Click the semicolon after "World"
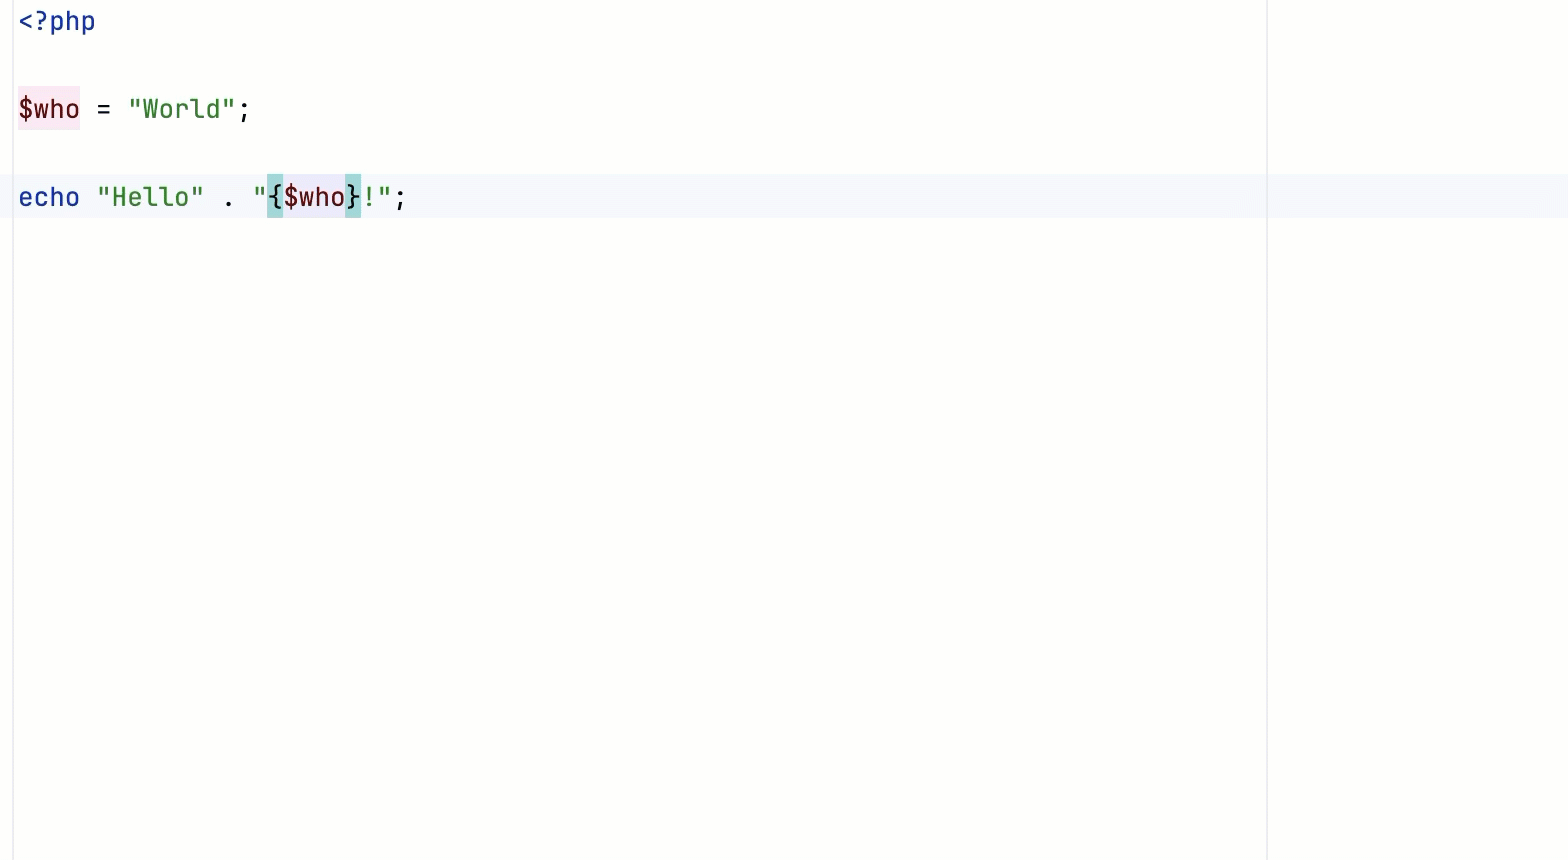Screen dimensions: 1568x860 click(x=244, y=110)
